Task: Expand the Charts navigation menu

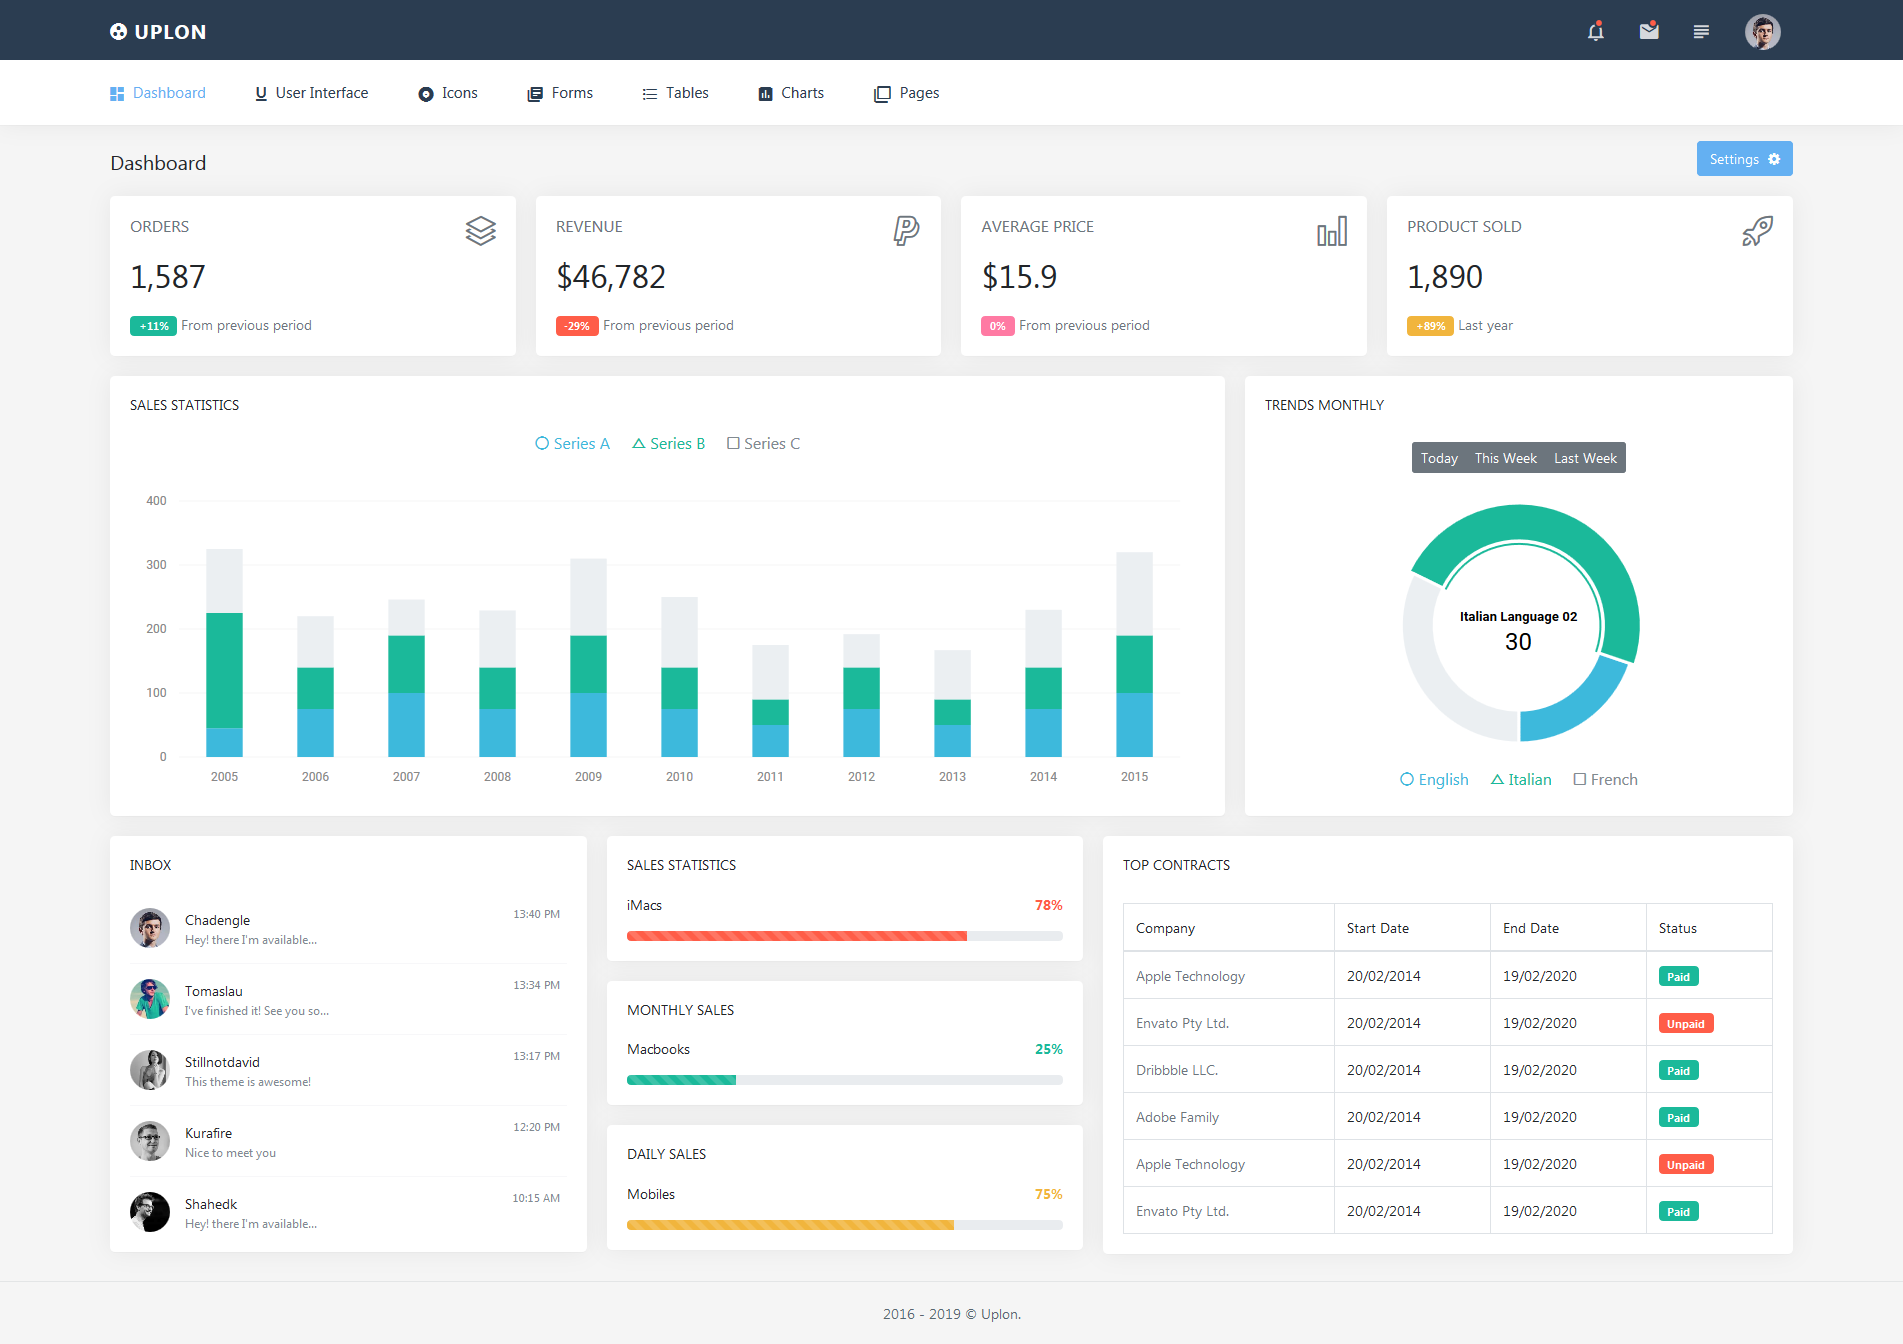Action: (791, 93)
